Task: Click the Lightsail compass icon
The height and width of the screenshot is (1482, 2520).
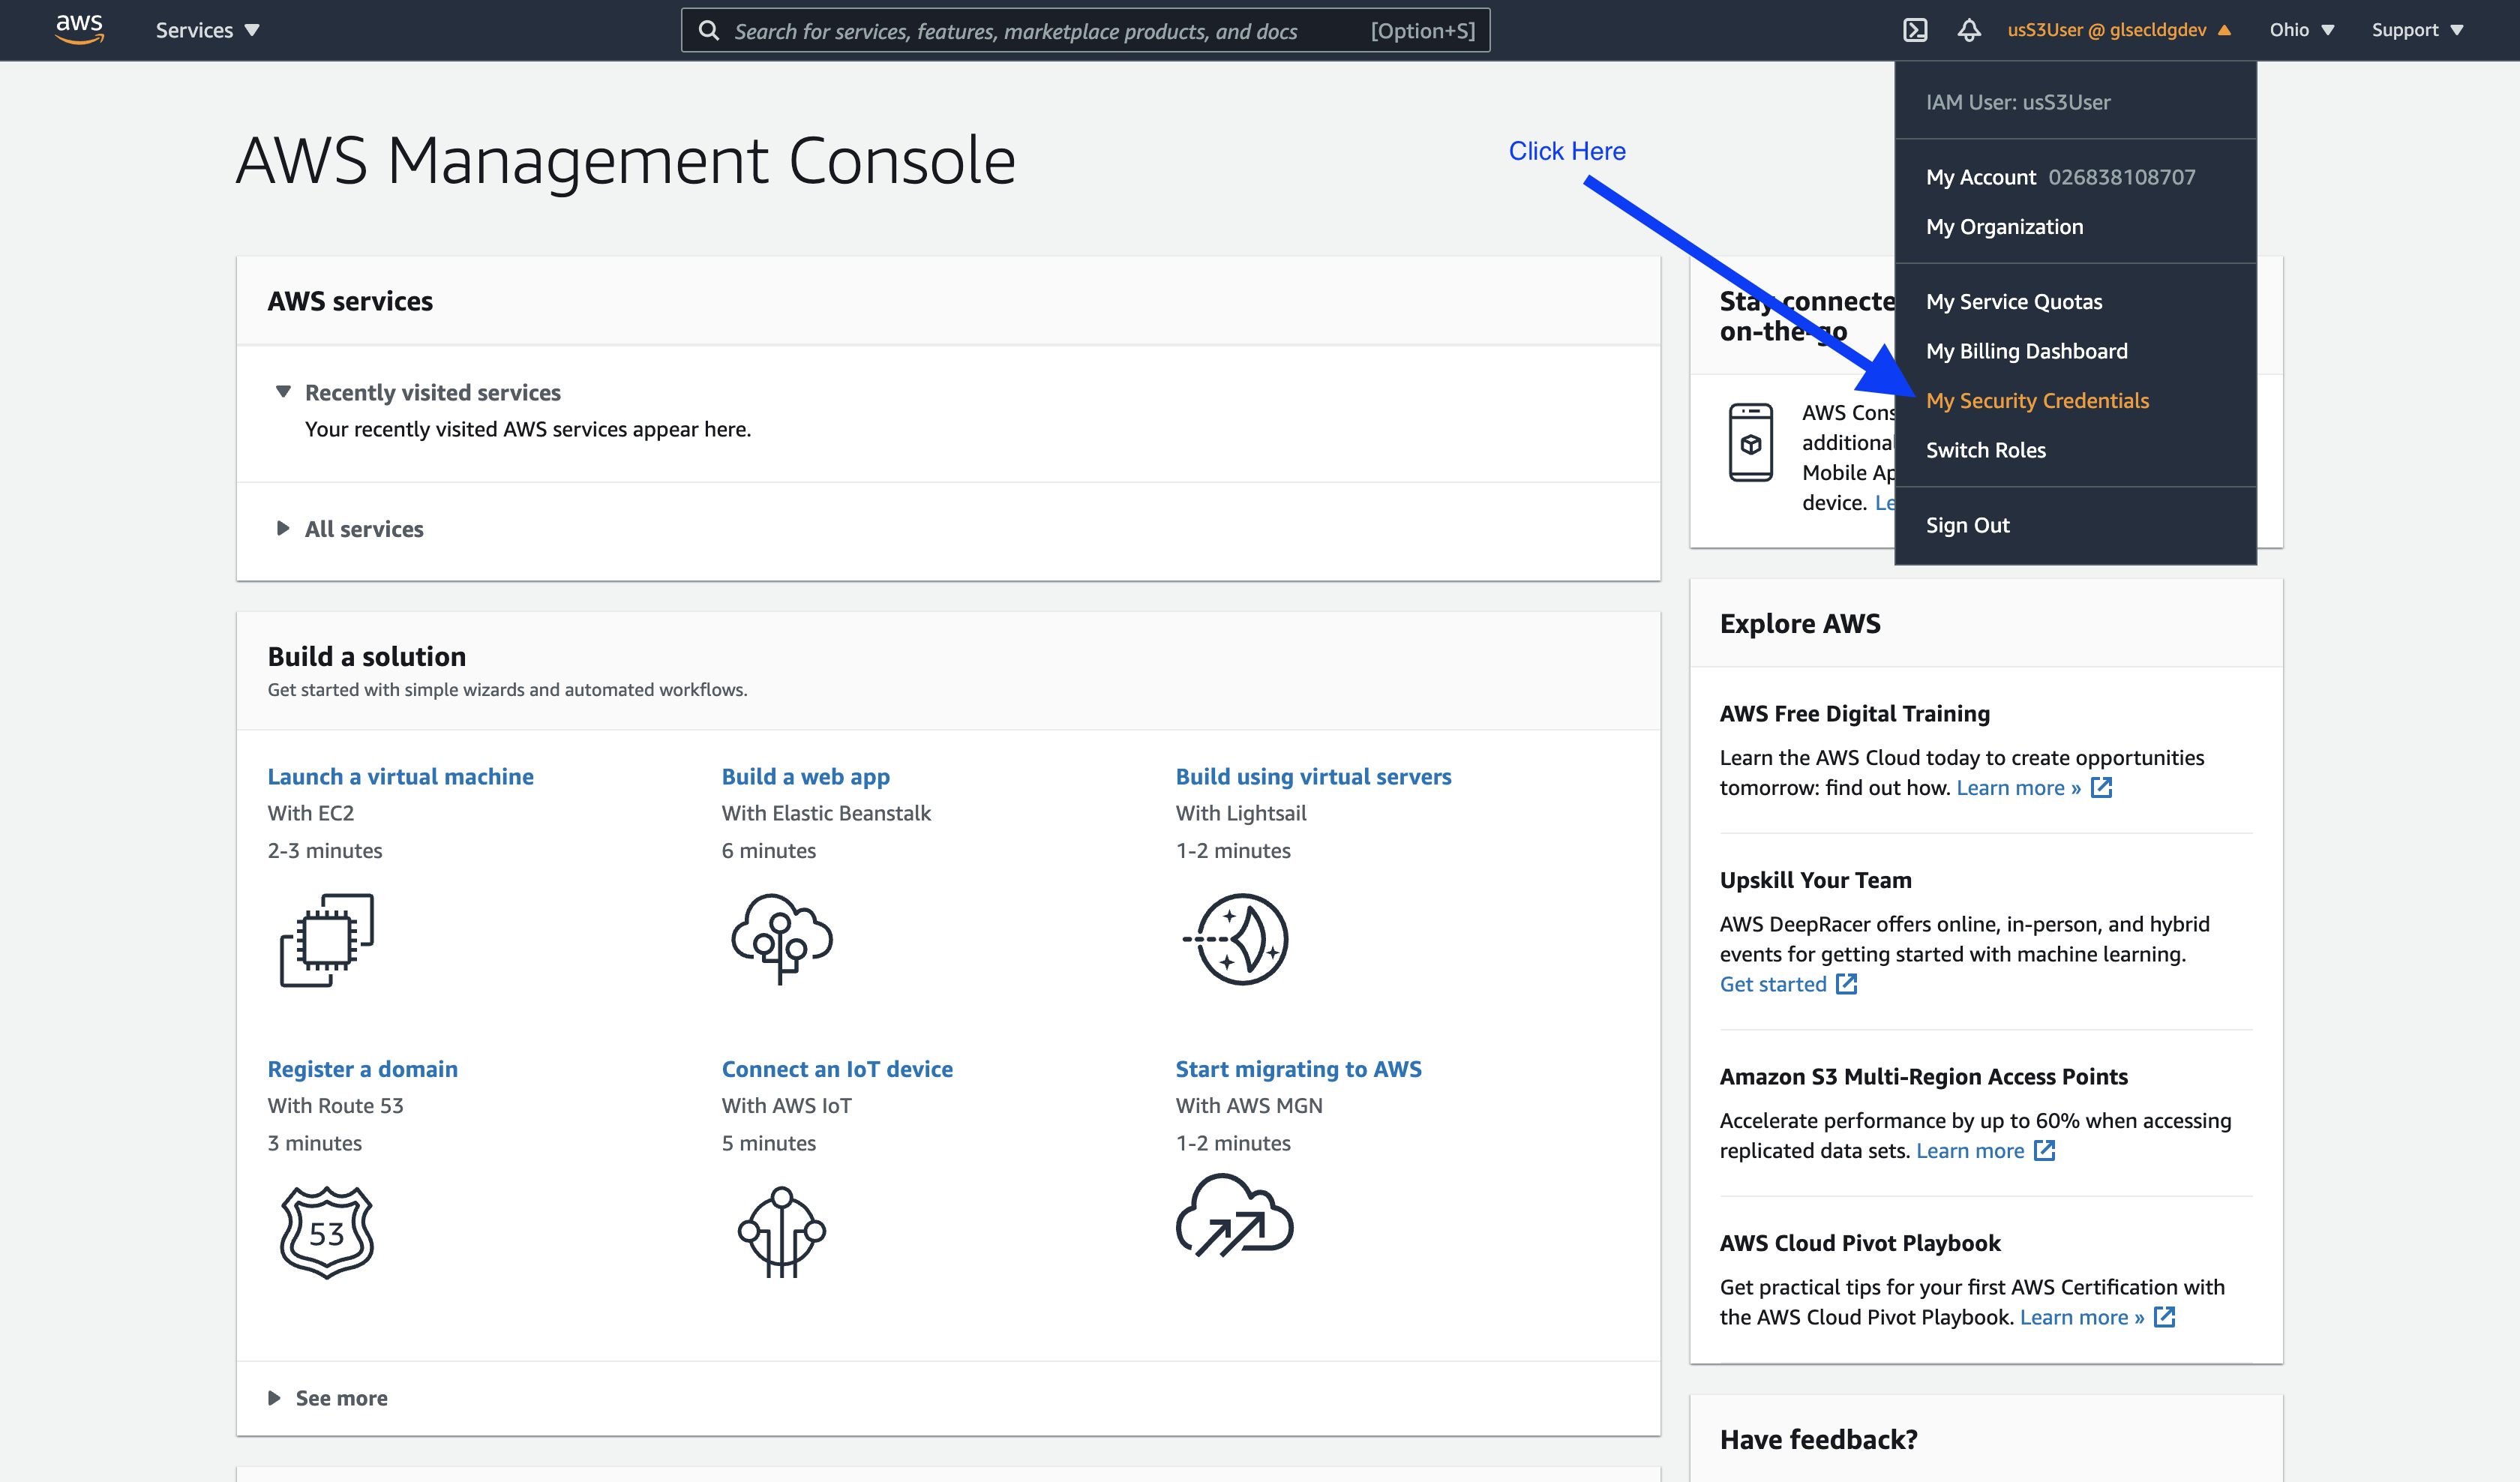Action: coord(1237,939)
